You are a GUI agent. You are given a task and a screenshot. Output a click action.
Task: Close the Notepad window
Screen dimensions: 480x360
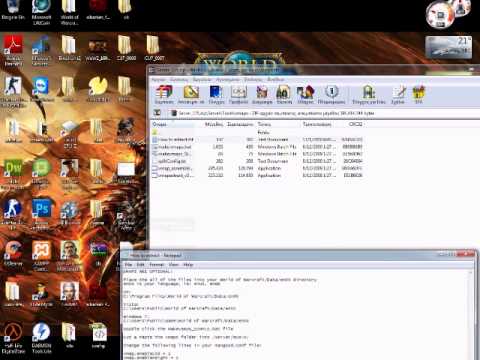point(466,255)
